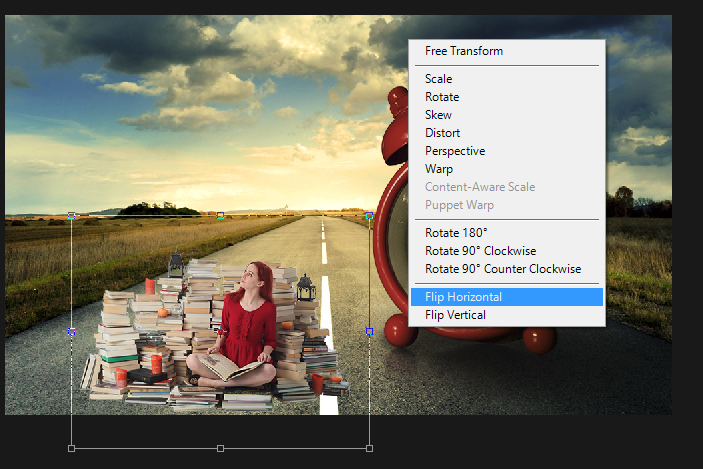This screenshot has height=469, width=703.
Task: Choose Flip Vertical from the menu
Action: click(455, 315)
